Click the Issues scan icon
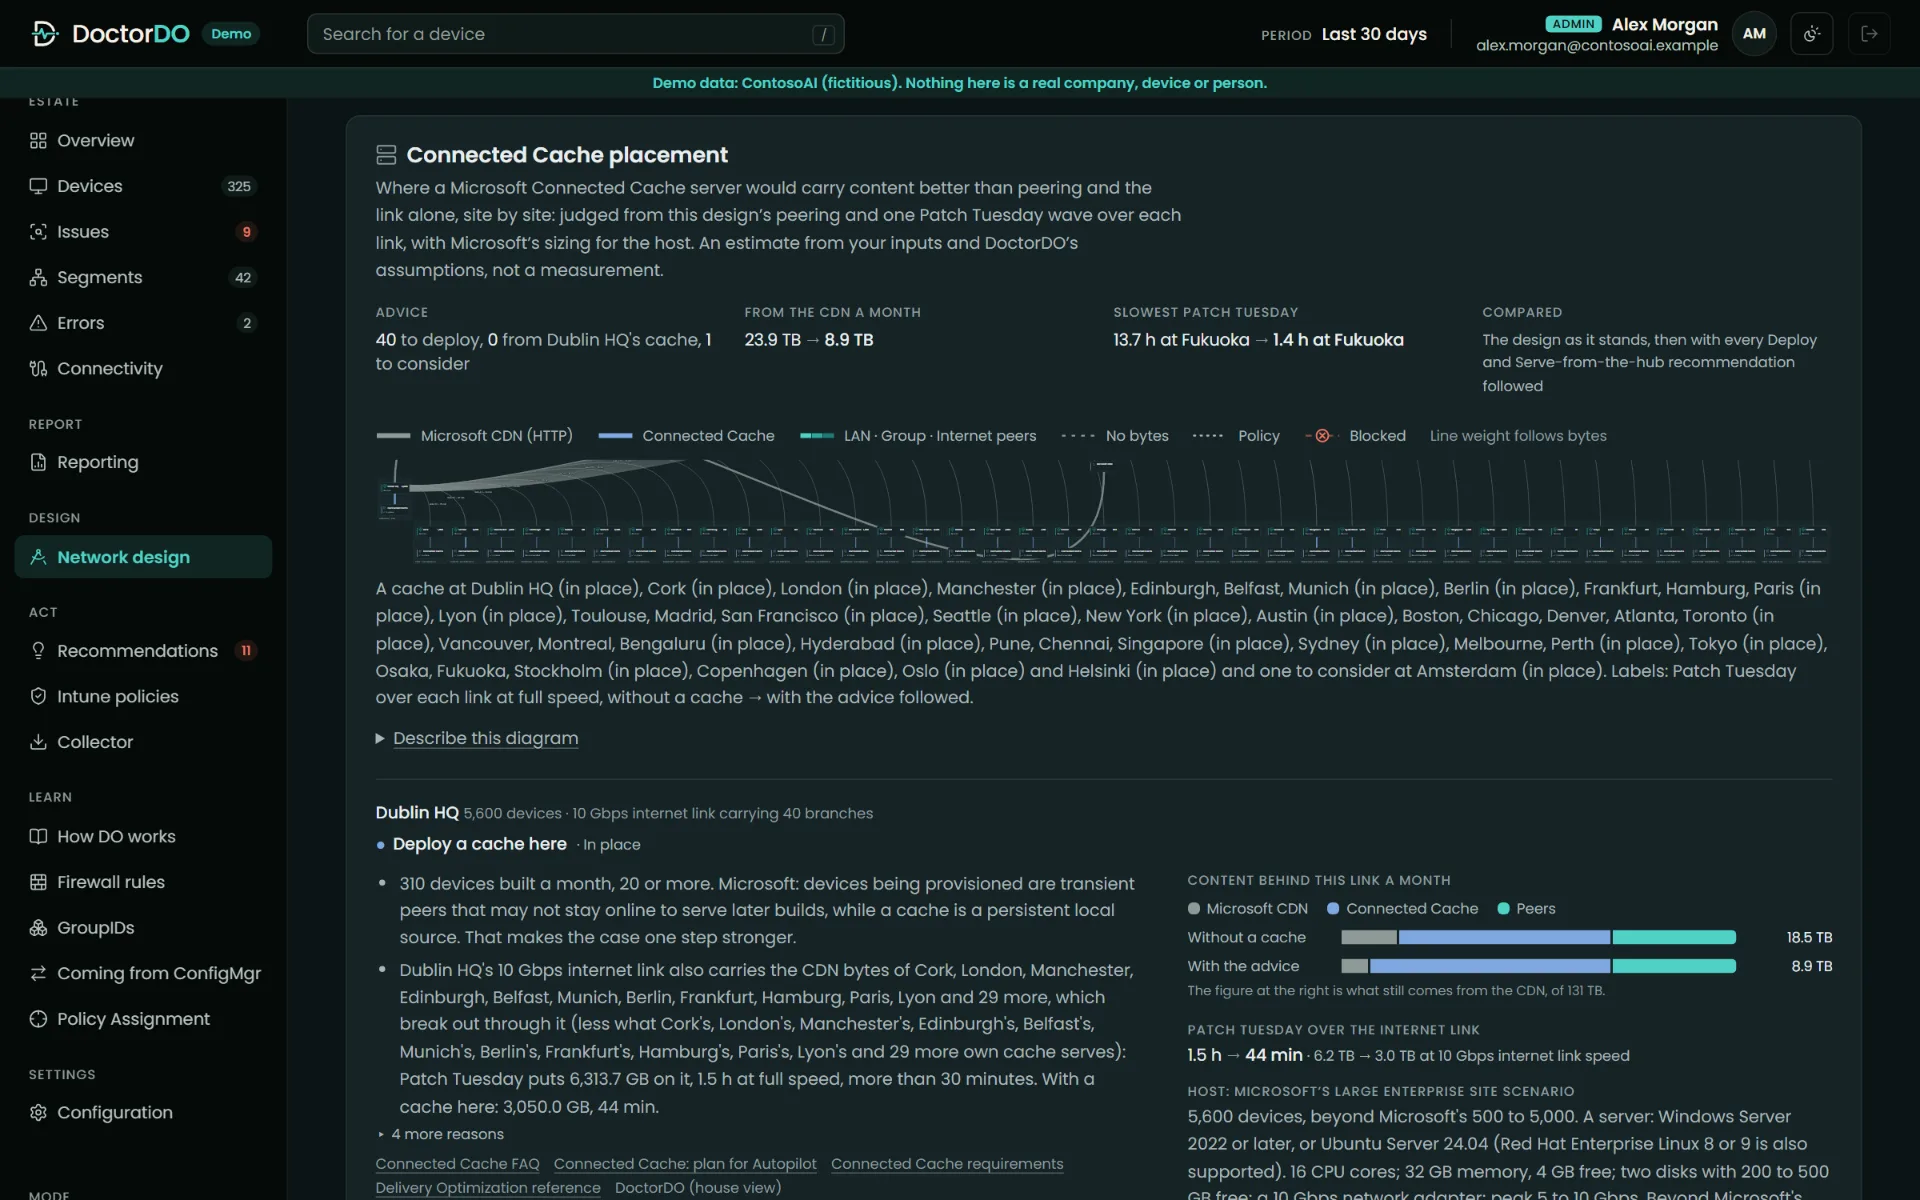The image size is (1920, 1200). [38, 232]
